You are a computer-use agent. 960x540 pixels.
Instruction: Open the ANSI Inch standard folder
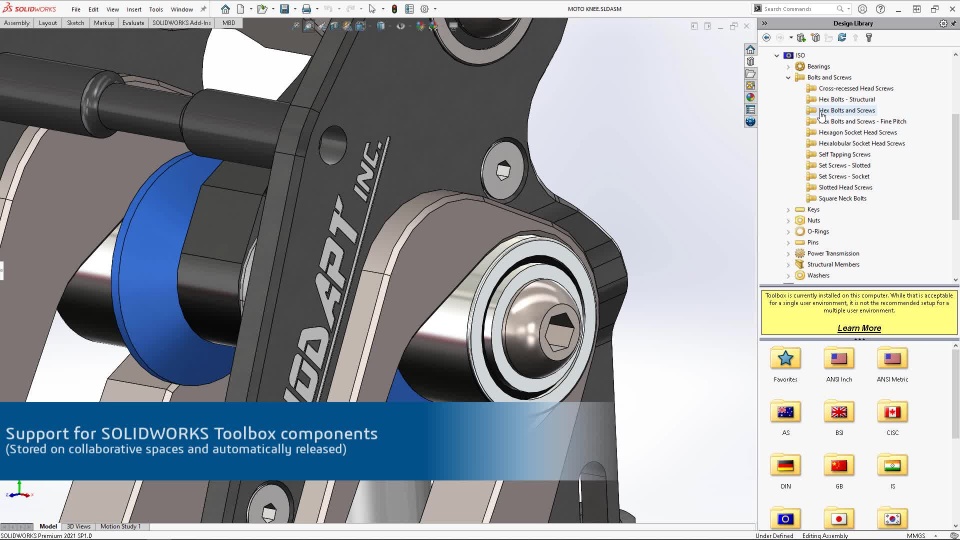[839, 366]
